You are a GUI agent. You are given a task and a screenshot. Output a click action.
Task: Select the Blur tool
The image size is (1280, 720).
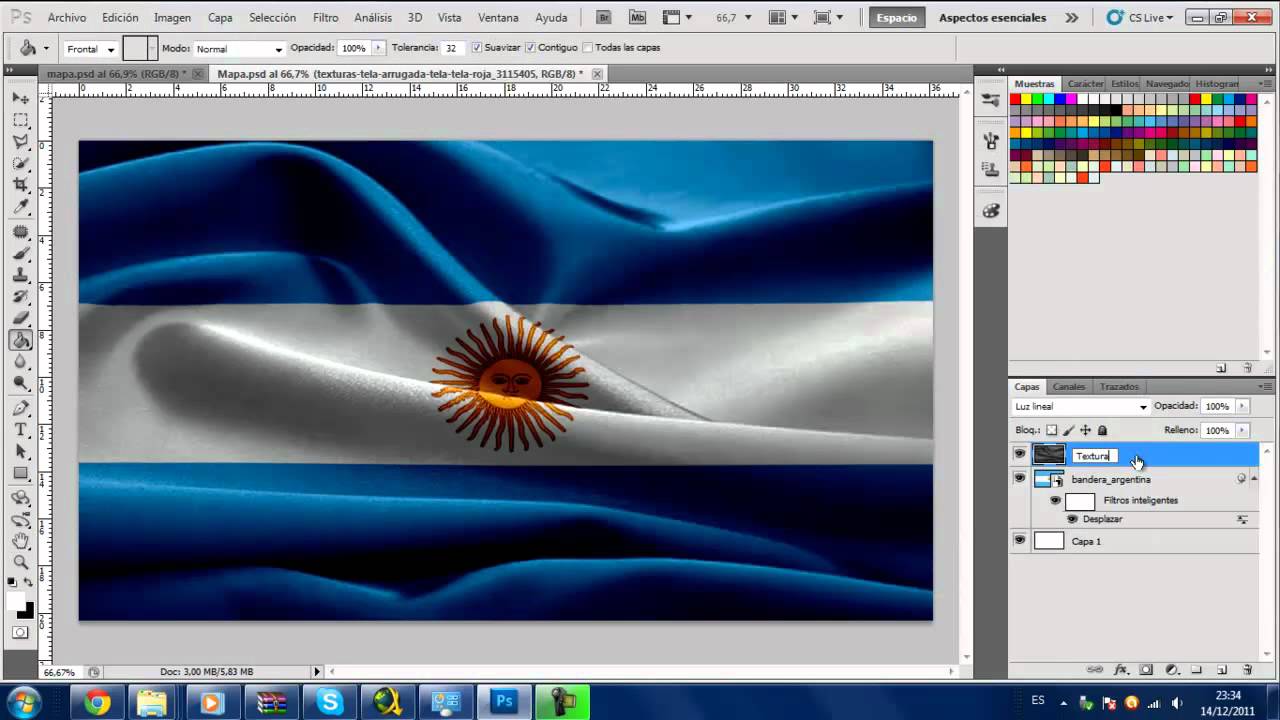[20, 363]
